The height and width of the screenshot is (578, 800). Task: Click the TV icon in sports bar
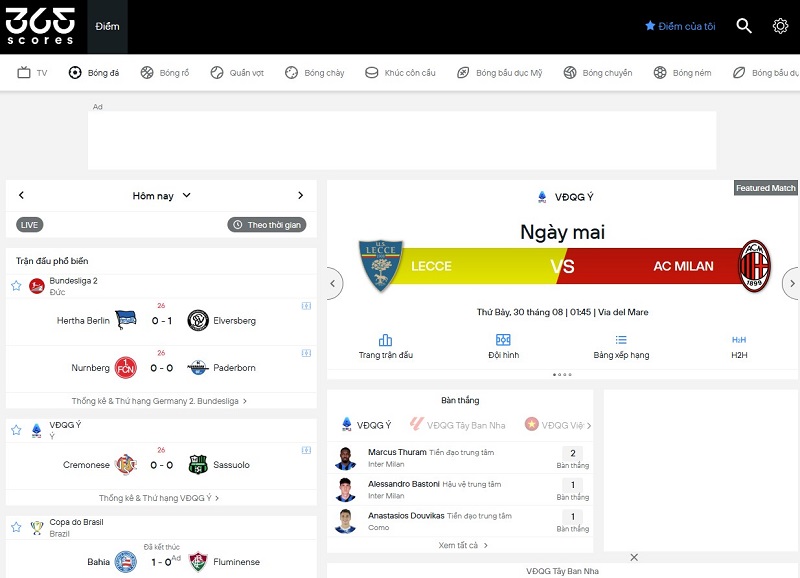click(x=24, y=72)
